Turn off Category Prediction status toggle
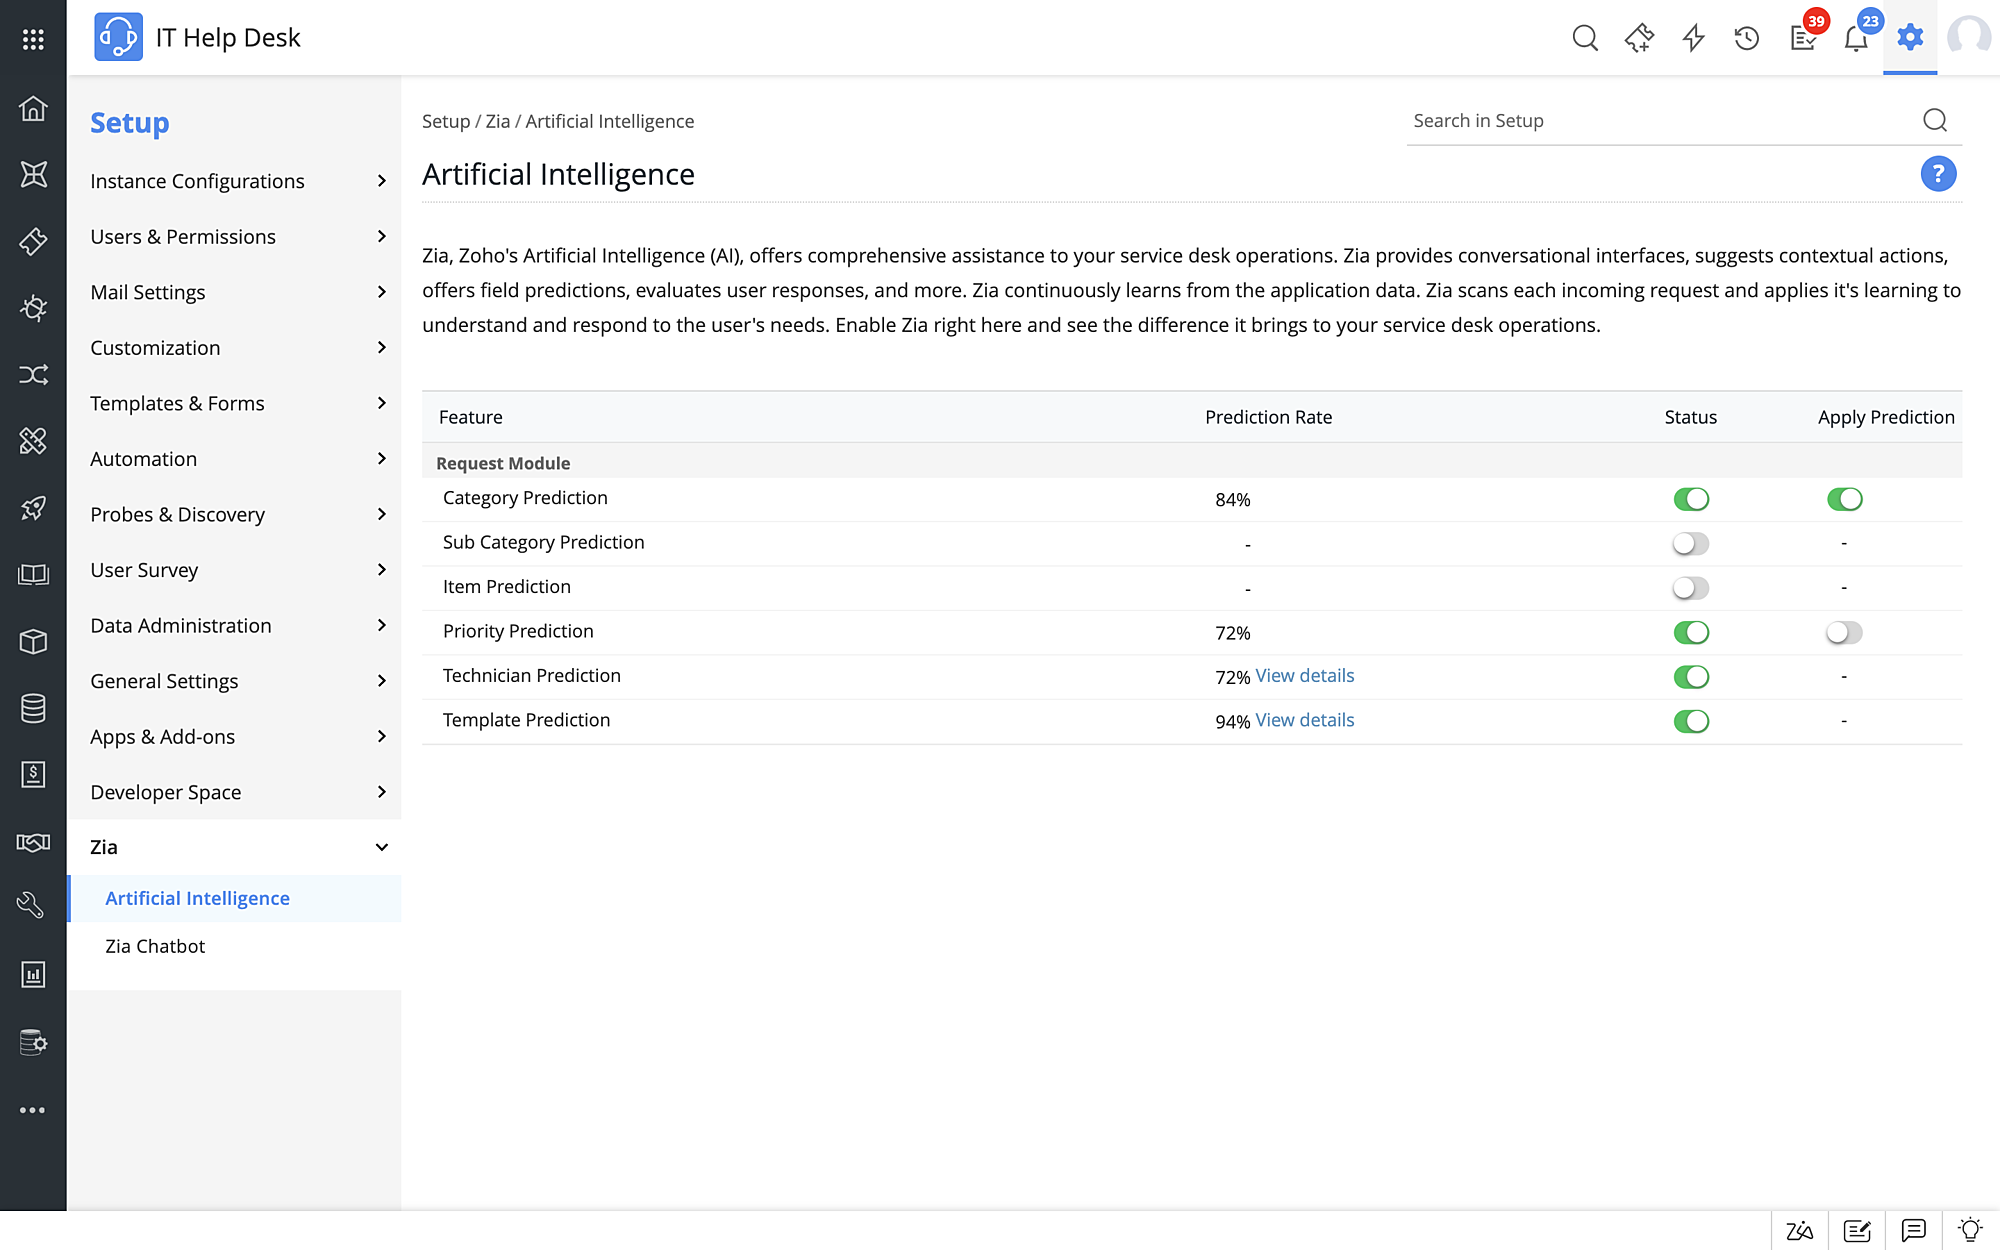The width and height of the screenshot is (2000, 1250). pos(1690,499)
